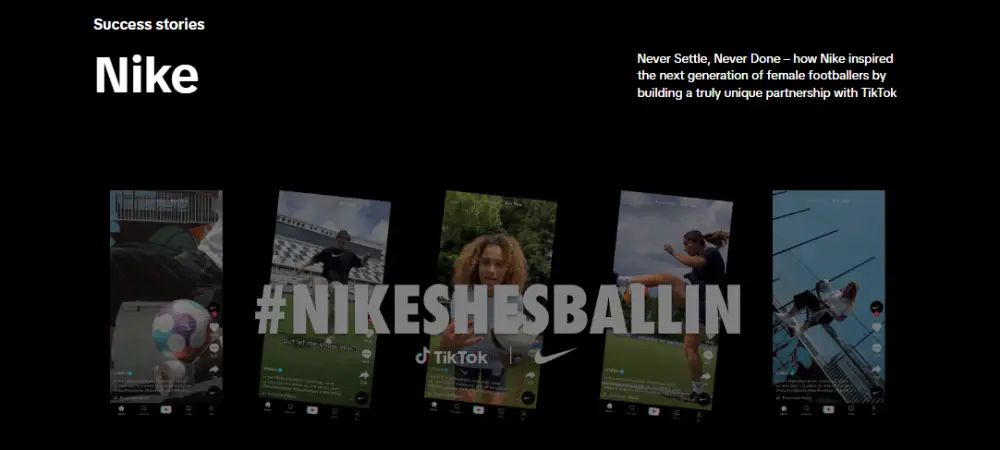Tap Me profile icon in blue-sky staircase phone
The image size is (1000, 450).
click(874, 409)
